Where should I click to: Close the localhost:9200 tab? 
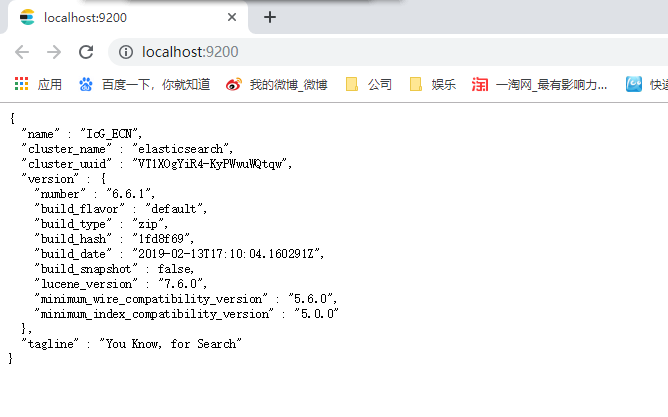pyautogui.click(x=232, y=17)
